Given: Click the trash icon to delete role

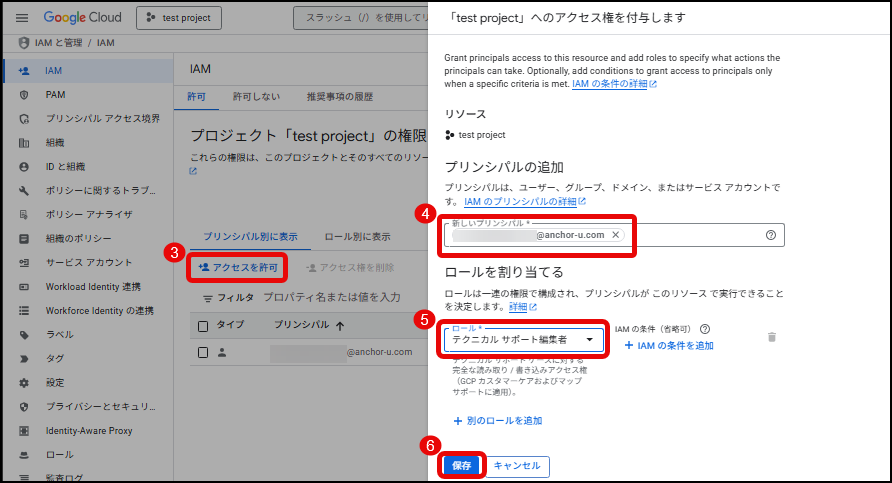Looking at the screenshot, I should [771, 337].
